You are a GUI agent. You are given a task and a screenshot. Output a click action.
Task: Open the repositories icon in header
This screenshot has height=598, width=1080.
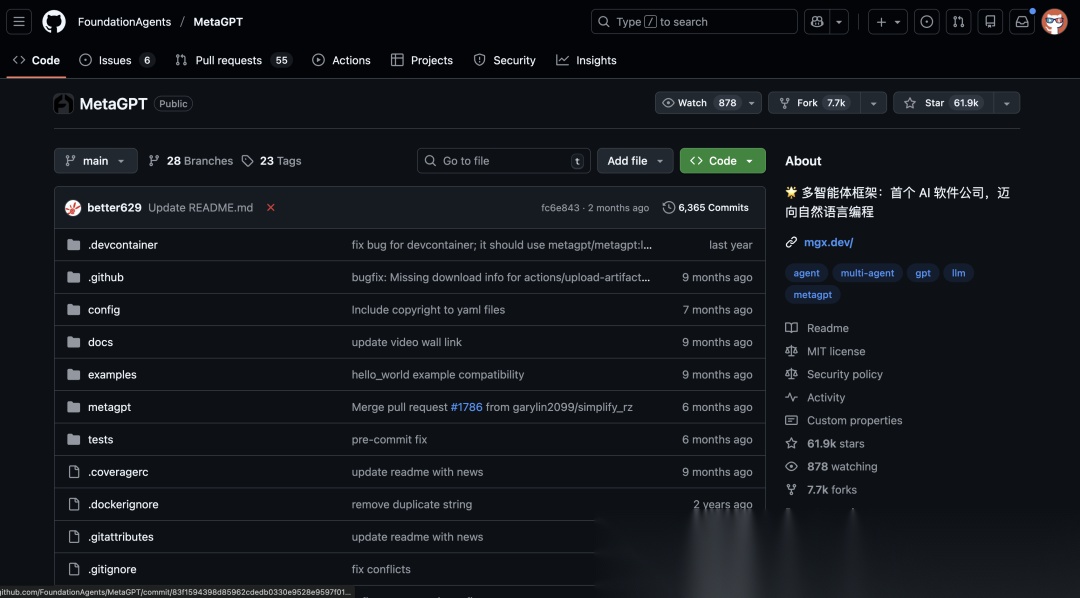pyautogui.click(x=990, y=22)
